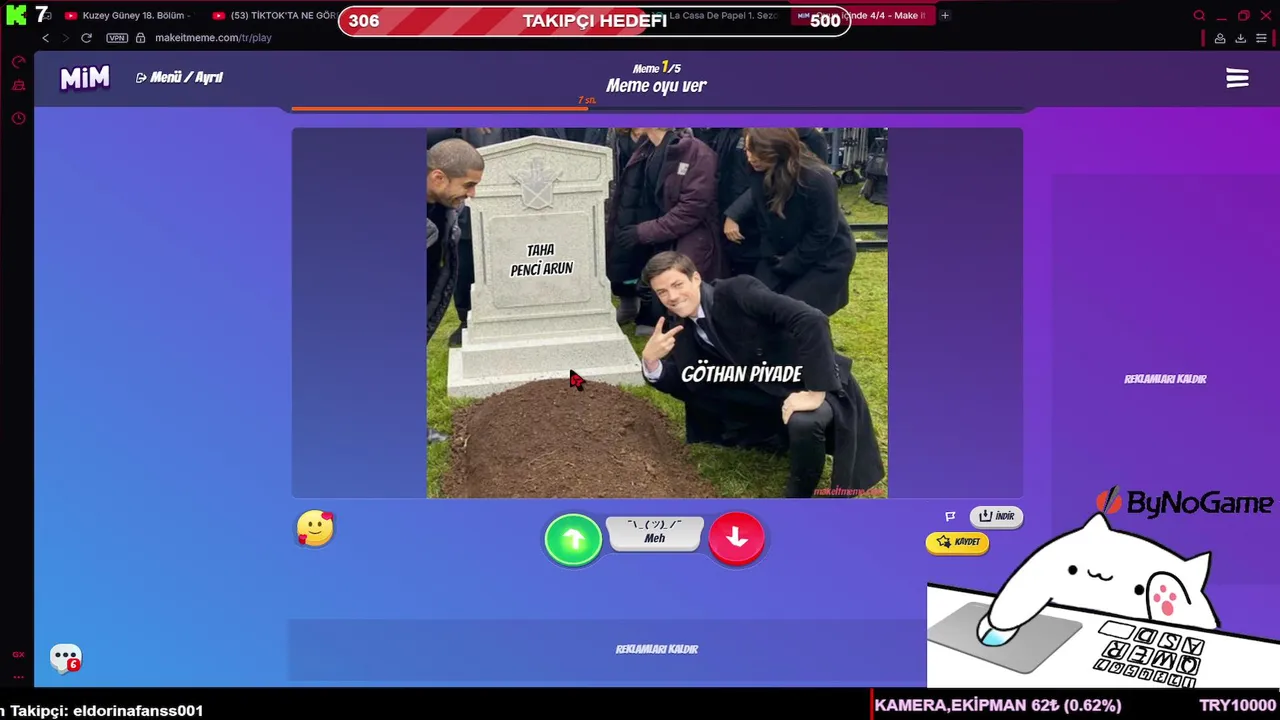Click the 'TRY10000' goal amount
The width and height of the screenshot is (1280, 720).
coord(1238,706)
